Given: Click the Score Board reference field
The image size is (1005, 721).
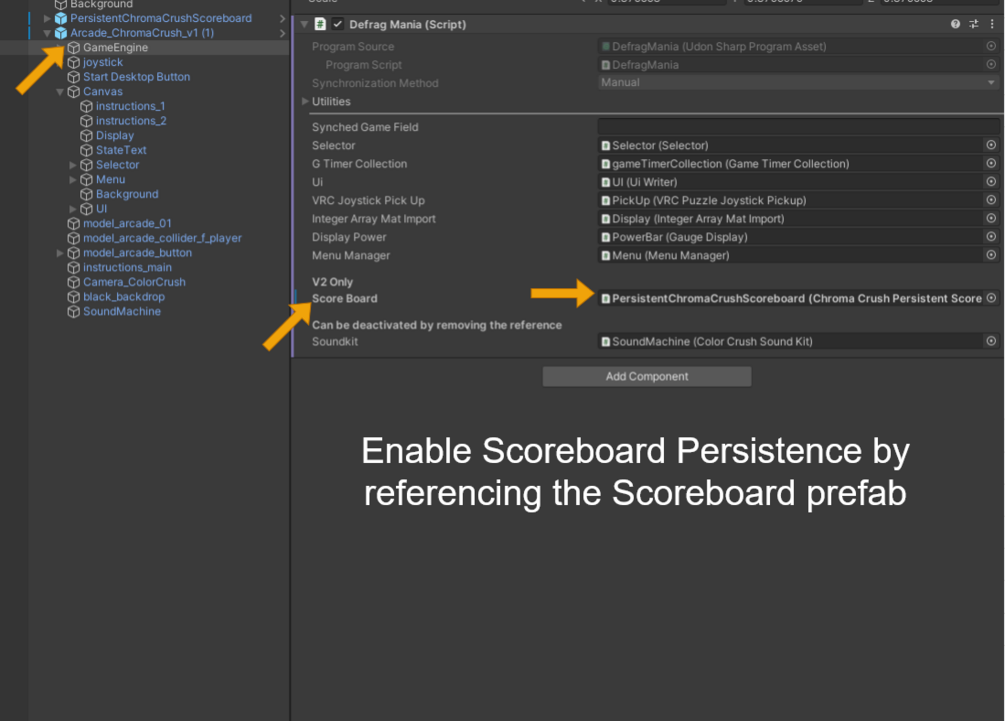Looking at the screenshot, I should tap(790, 298).
